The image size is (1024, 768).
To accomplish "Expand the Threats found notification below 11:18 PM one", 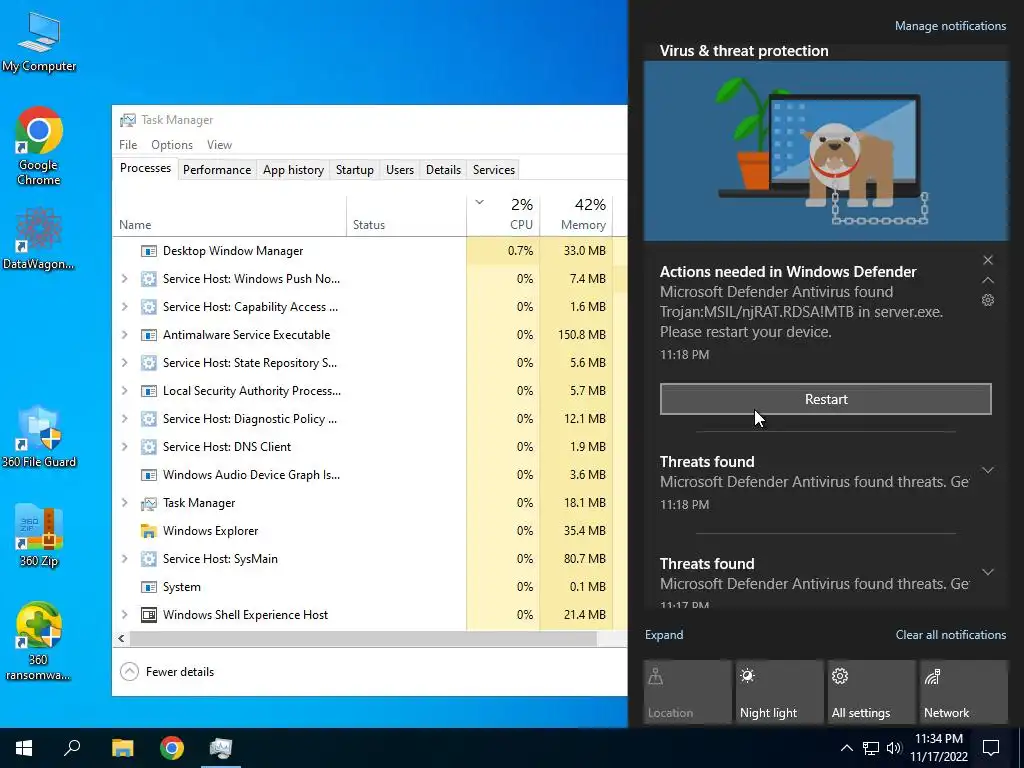I will [988, 572].
